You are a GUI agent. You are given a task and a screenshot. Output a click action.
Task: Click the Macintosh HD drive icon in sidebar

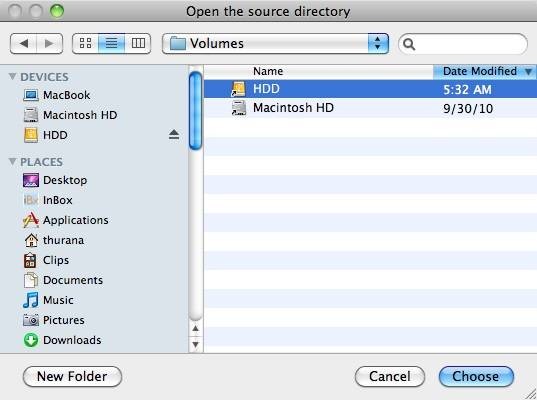[31, 115]
